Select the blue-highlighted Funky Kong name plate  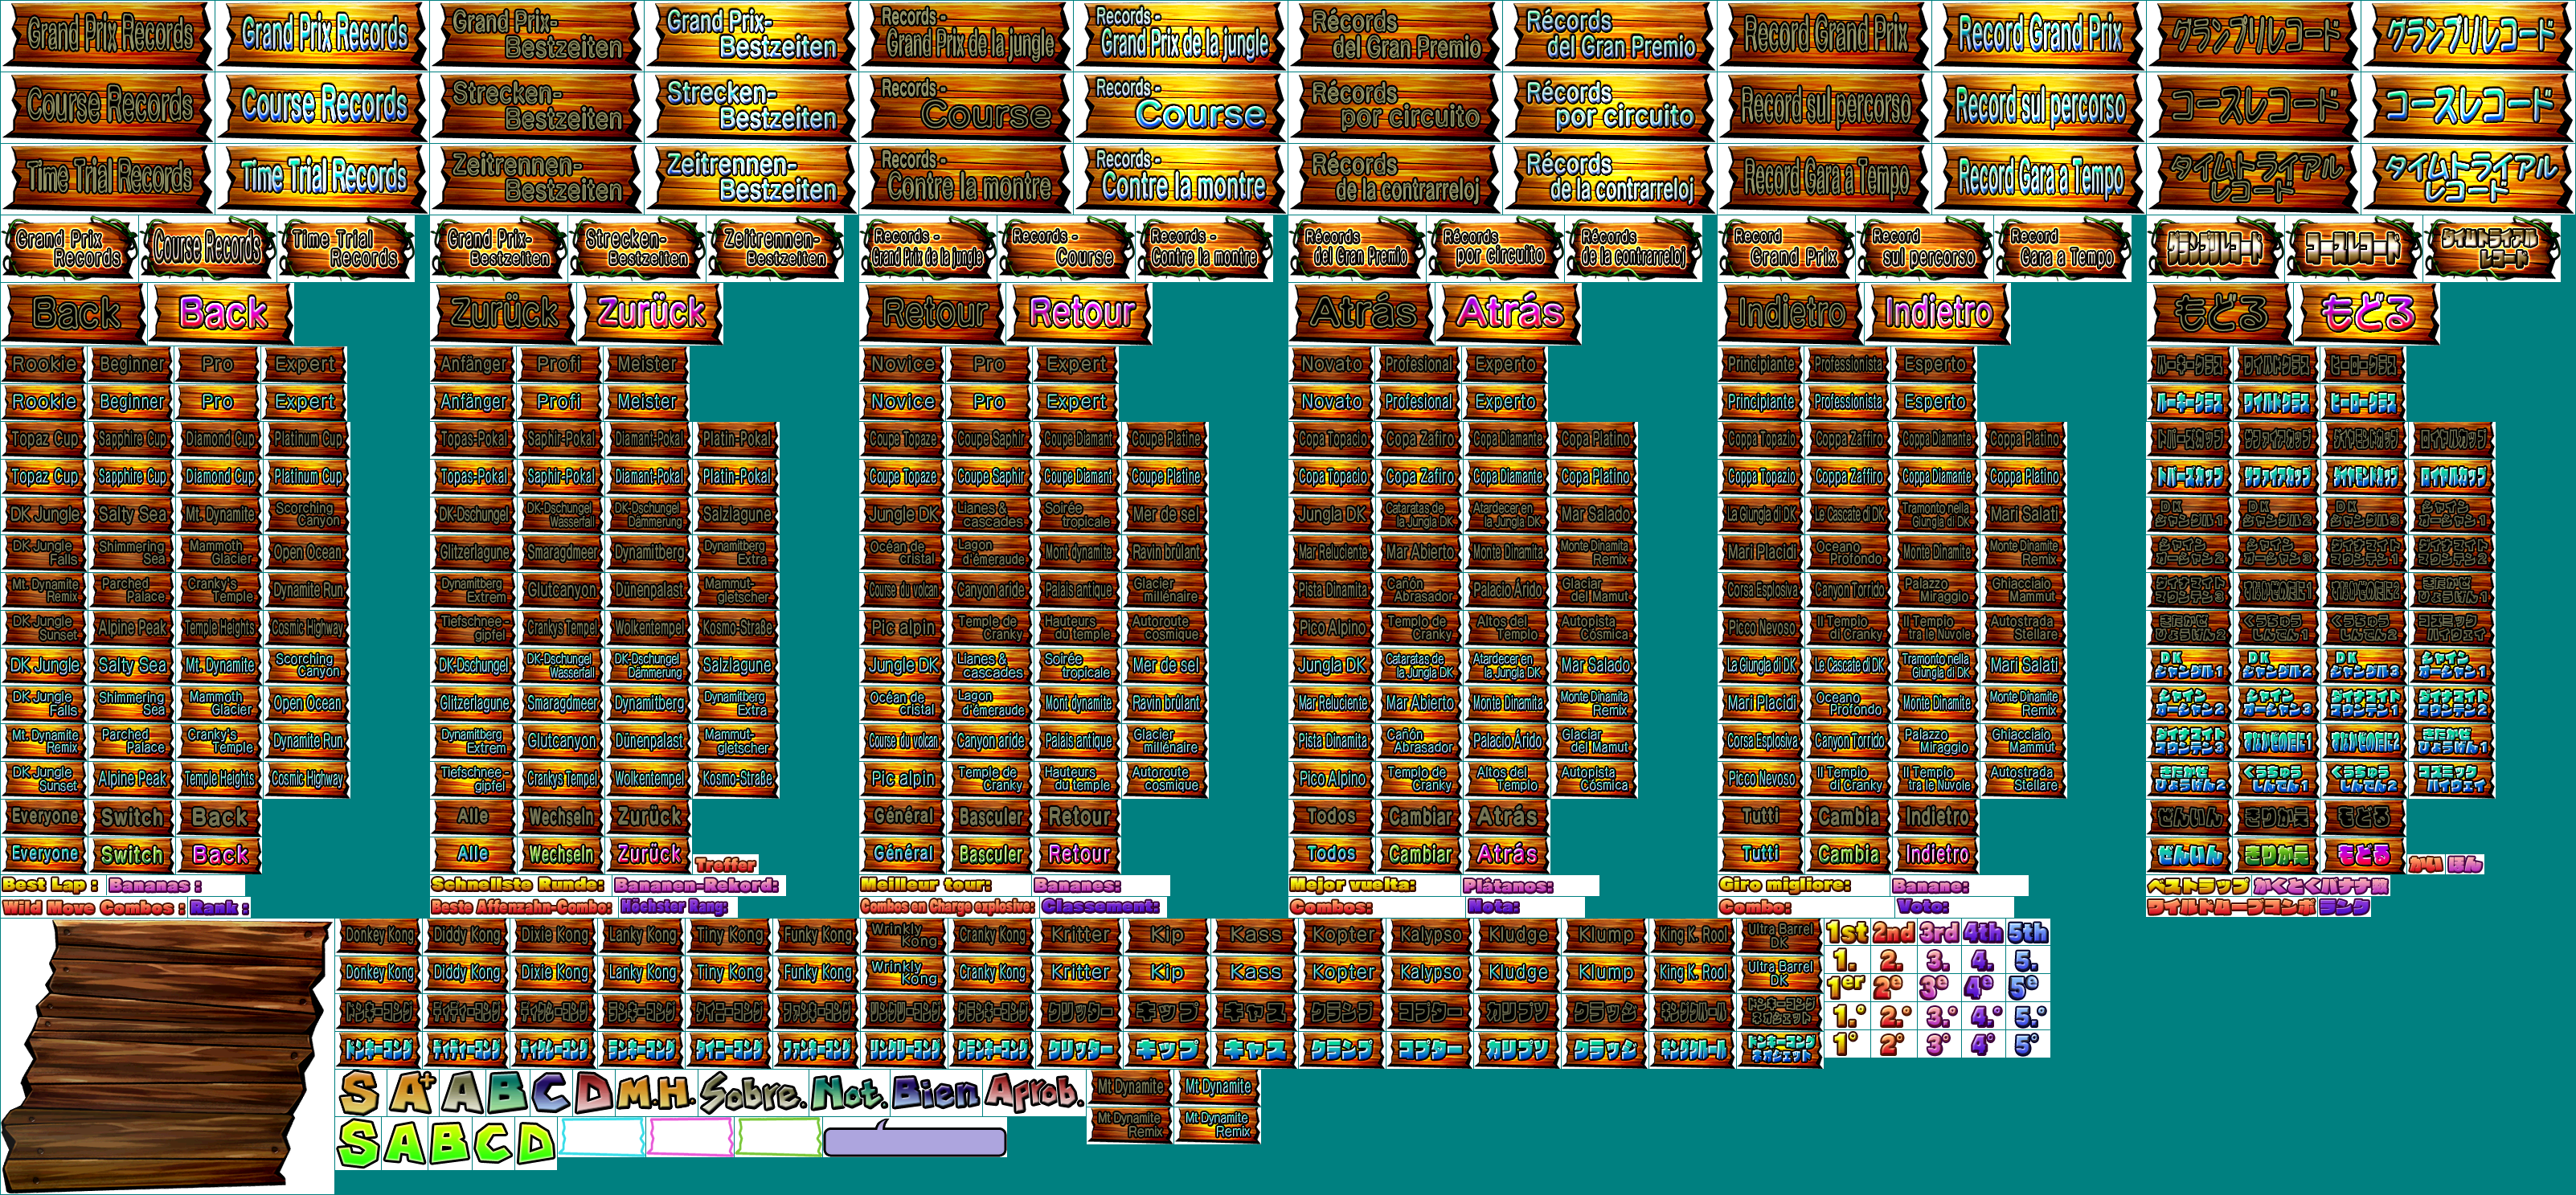(x=817, y=972)
